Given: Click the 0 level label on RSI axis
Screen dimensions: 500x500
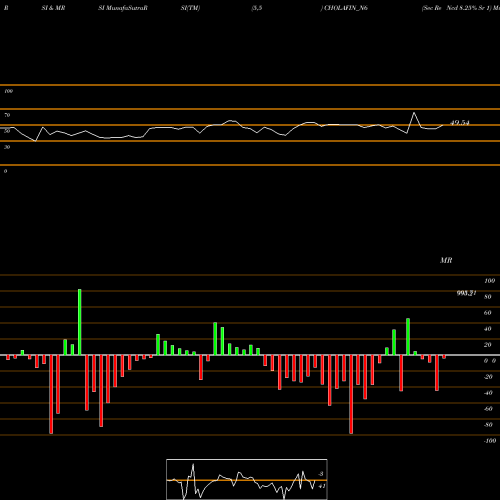Looking at the screenshot, I should (x=5, y=171).
